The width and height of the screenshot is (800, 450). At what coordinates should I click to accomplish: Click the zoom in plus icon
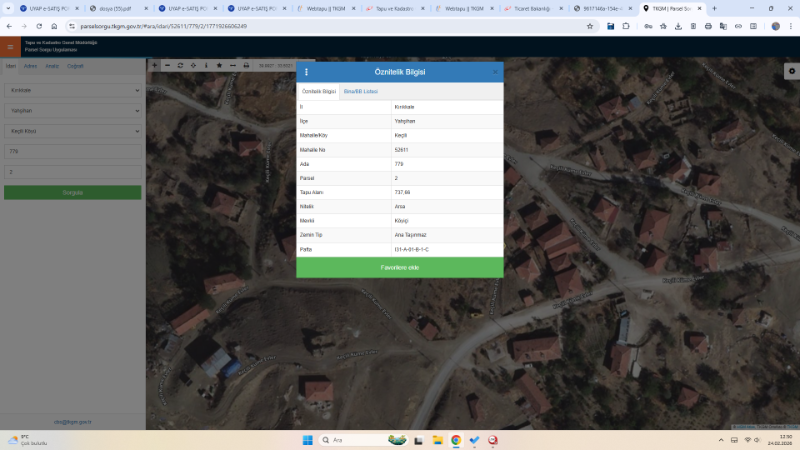coord(154,65)
